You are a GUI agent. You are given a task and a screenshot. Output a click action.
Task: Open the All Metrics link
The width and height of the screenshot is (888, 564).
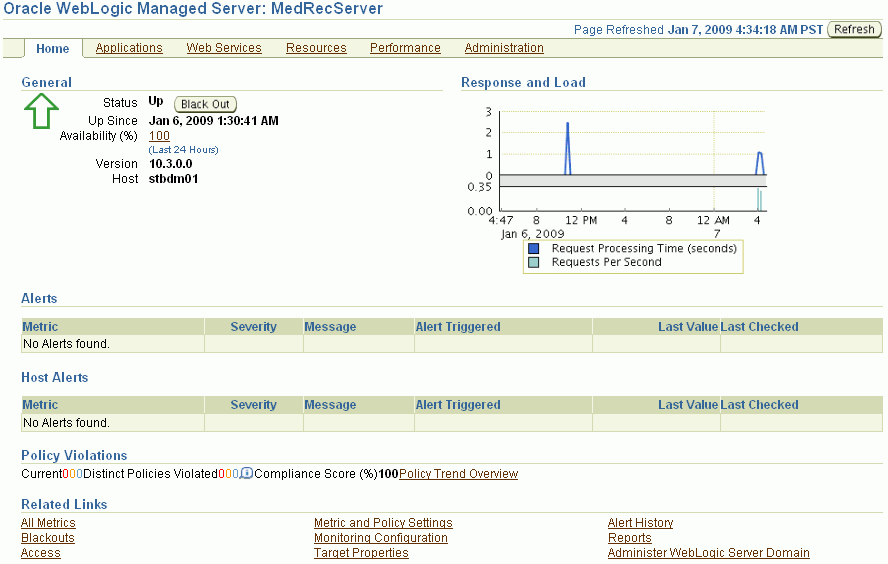48,523
